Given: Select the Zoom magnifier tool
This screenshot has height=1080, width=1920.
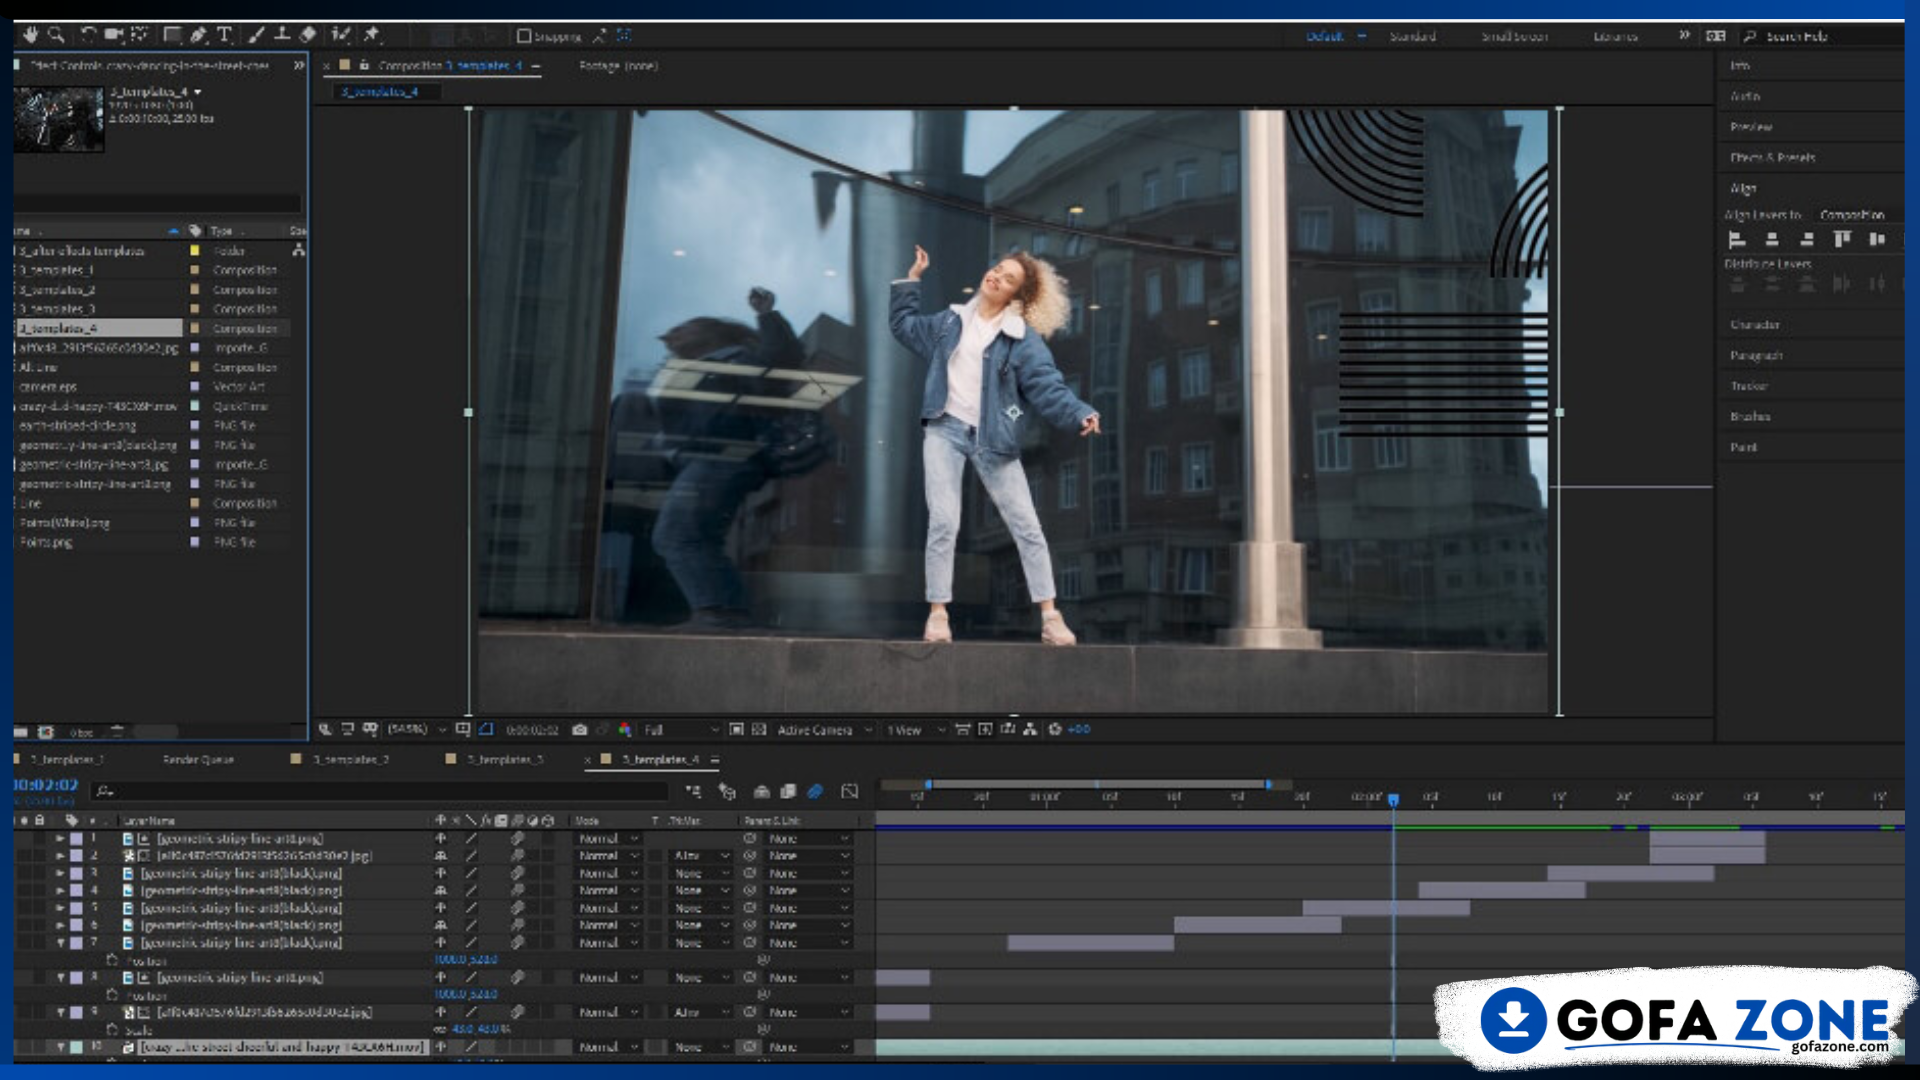Looking at the screenshot, I should point(57,35).
